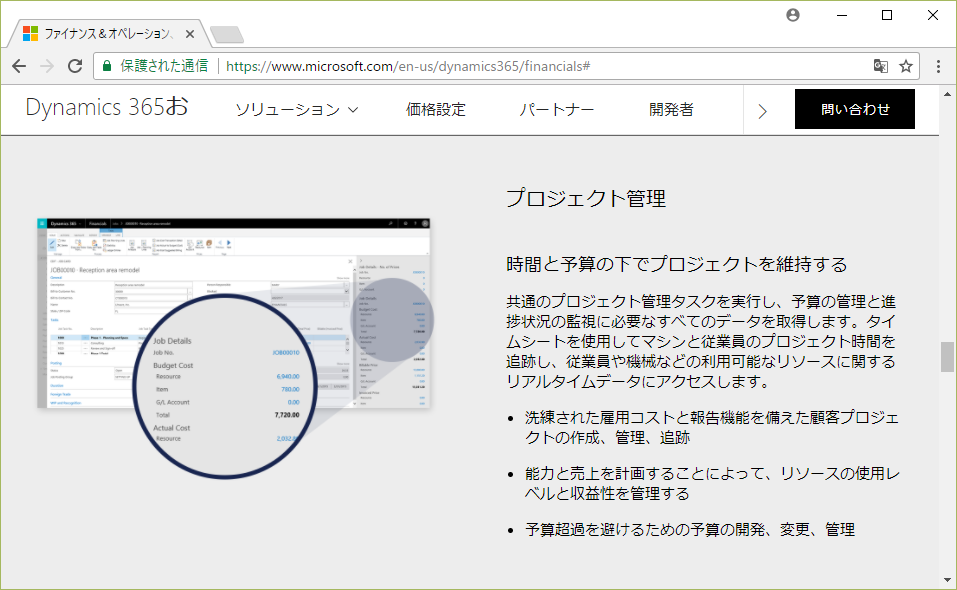
Task: Click the bullet text starting 洗練された雇用コスト
Action: click(712, 428)
